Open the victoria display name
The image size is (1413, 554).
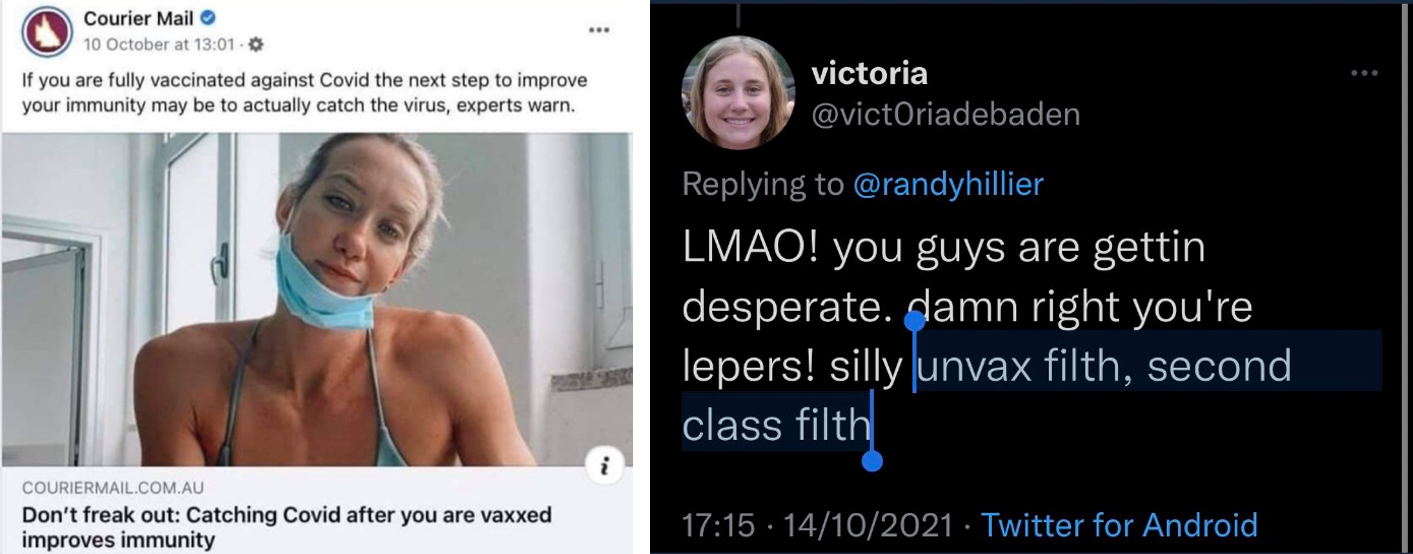tap(869, 73)
